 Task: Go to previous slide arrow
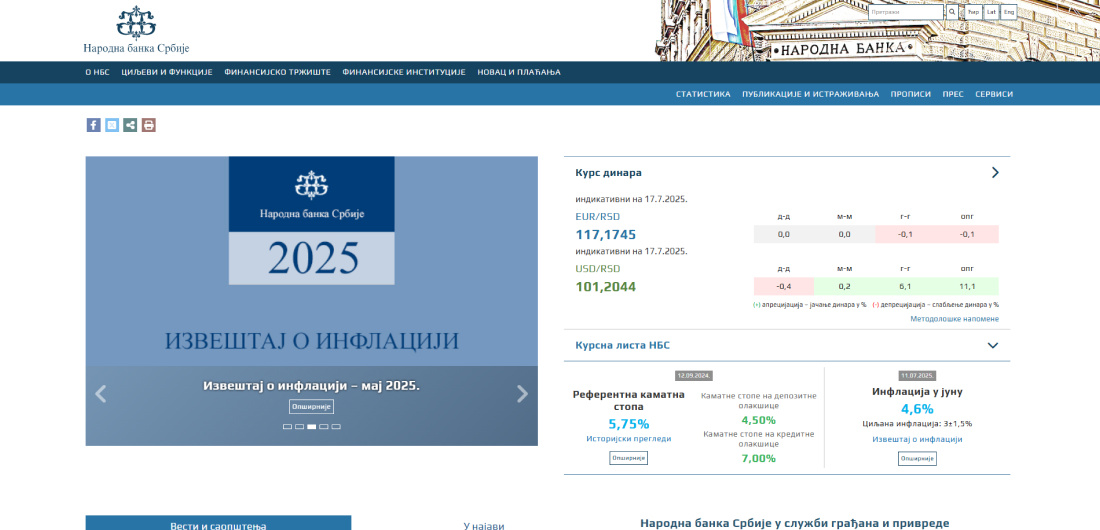[100, 394]
